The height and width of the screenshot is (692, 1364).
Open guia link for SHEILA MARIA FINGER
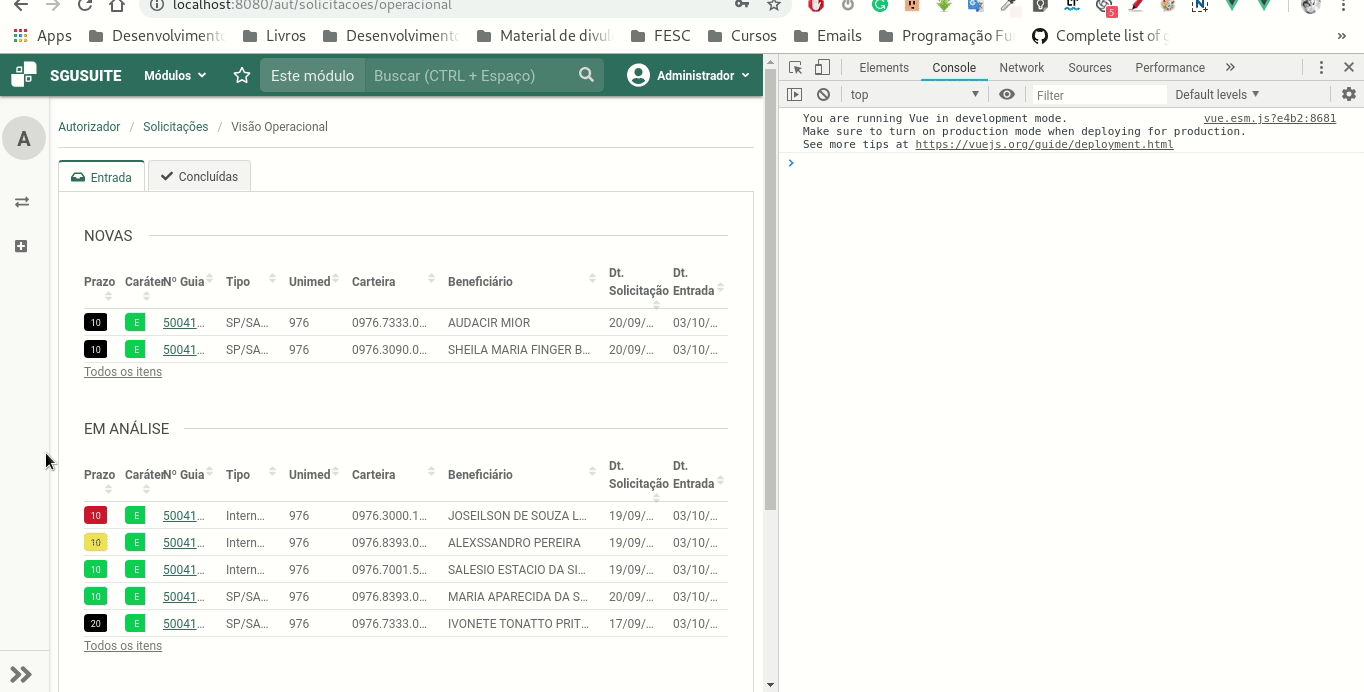[x=183, y=350]
